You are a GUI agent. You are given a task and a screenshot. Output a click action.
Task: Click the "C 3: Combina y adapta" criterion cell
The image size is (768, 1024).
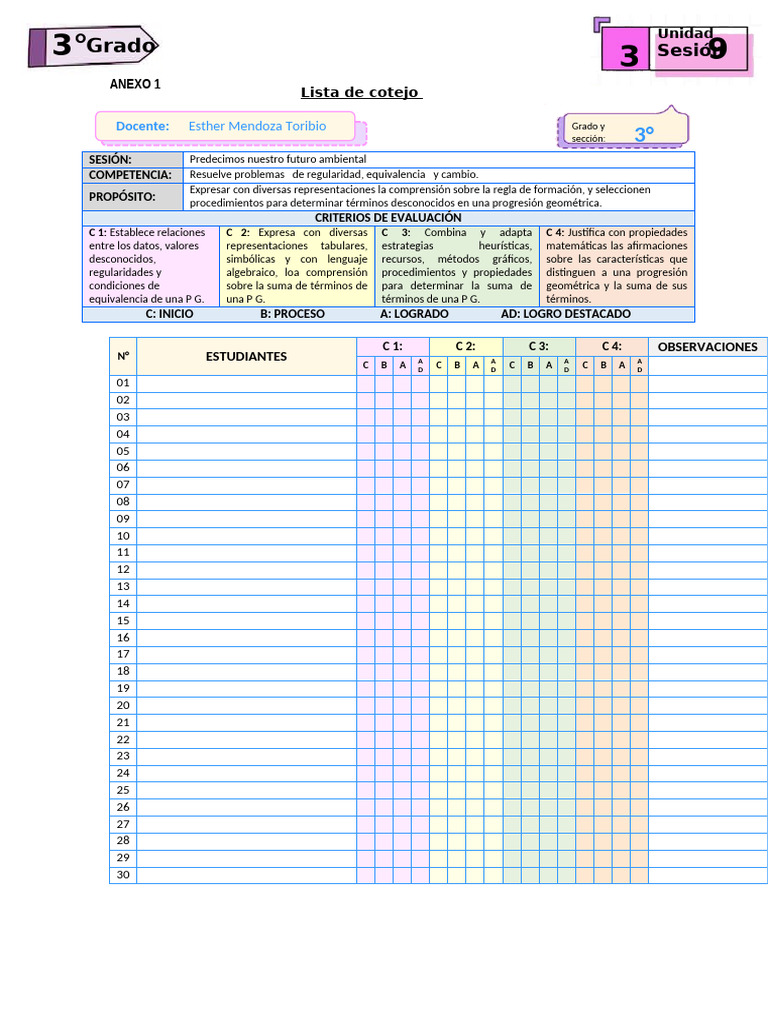click(x=456, y=266)
